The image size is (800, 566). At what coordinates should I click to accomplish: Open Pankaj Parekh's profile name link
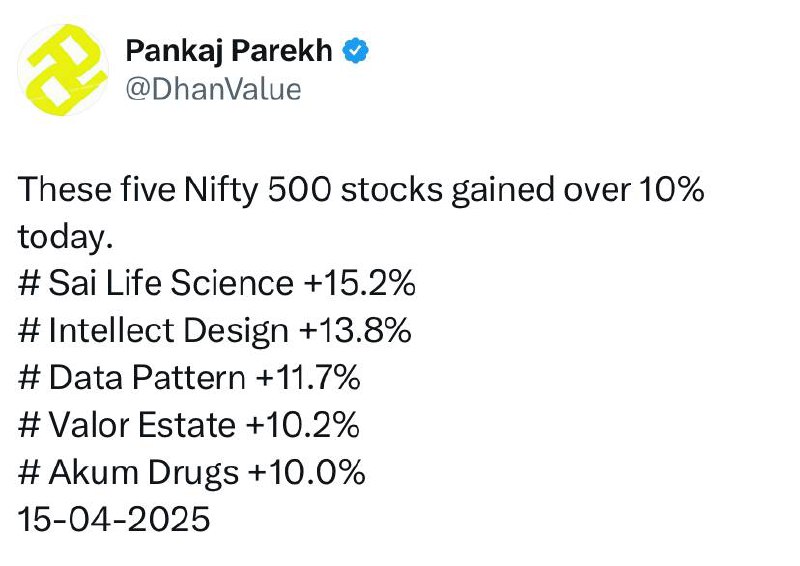pyautogui.click(x=229, y=51)
